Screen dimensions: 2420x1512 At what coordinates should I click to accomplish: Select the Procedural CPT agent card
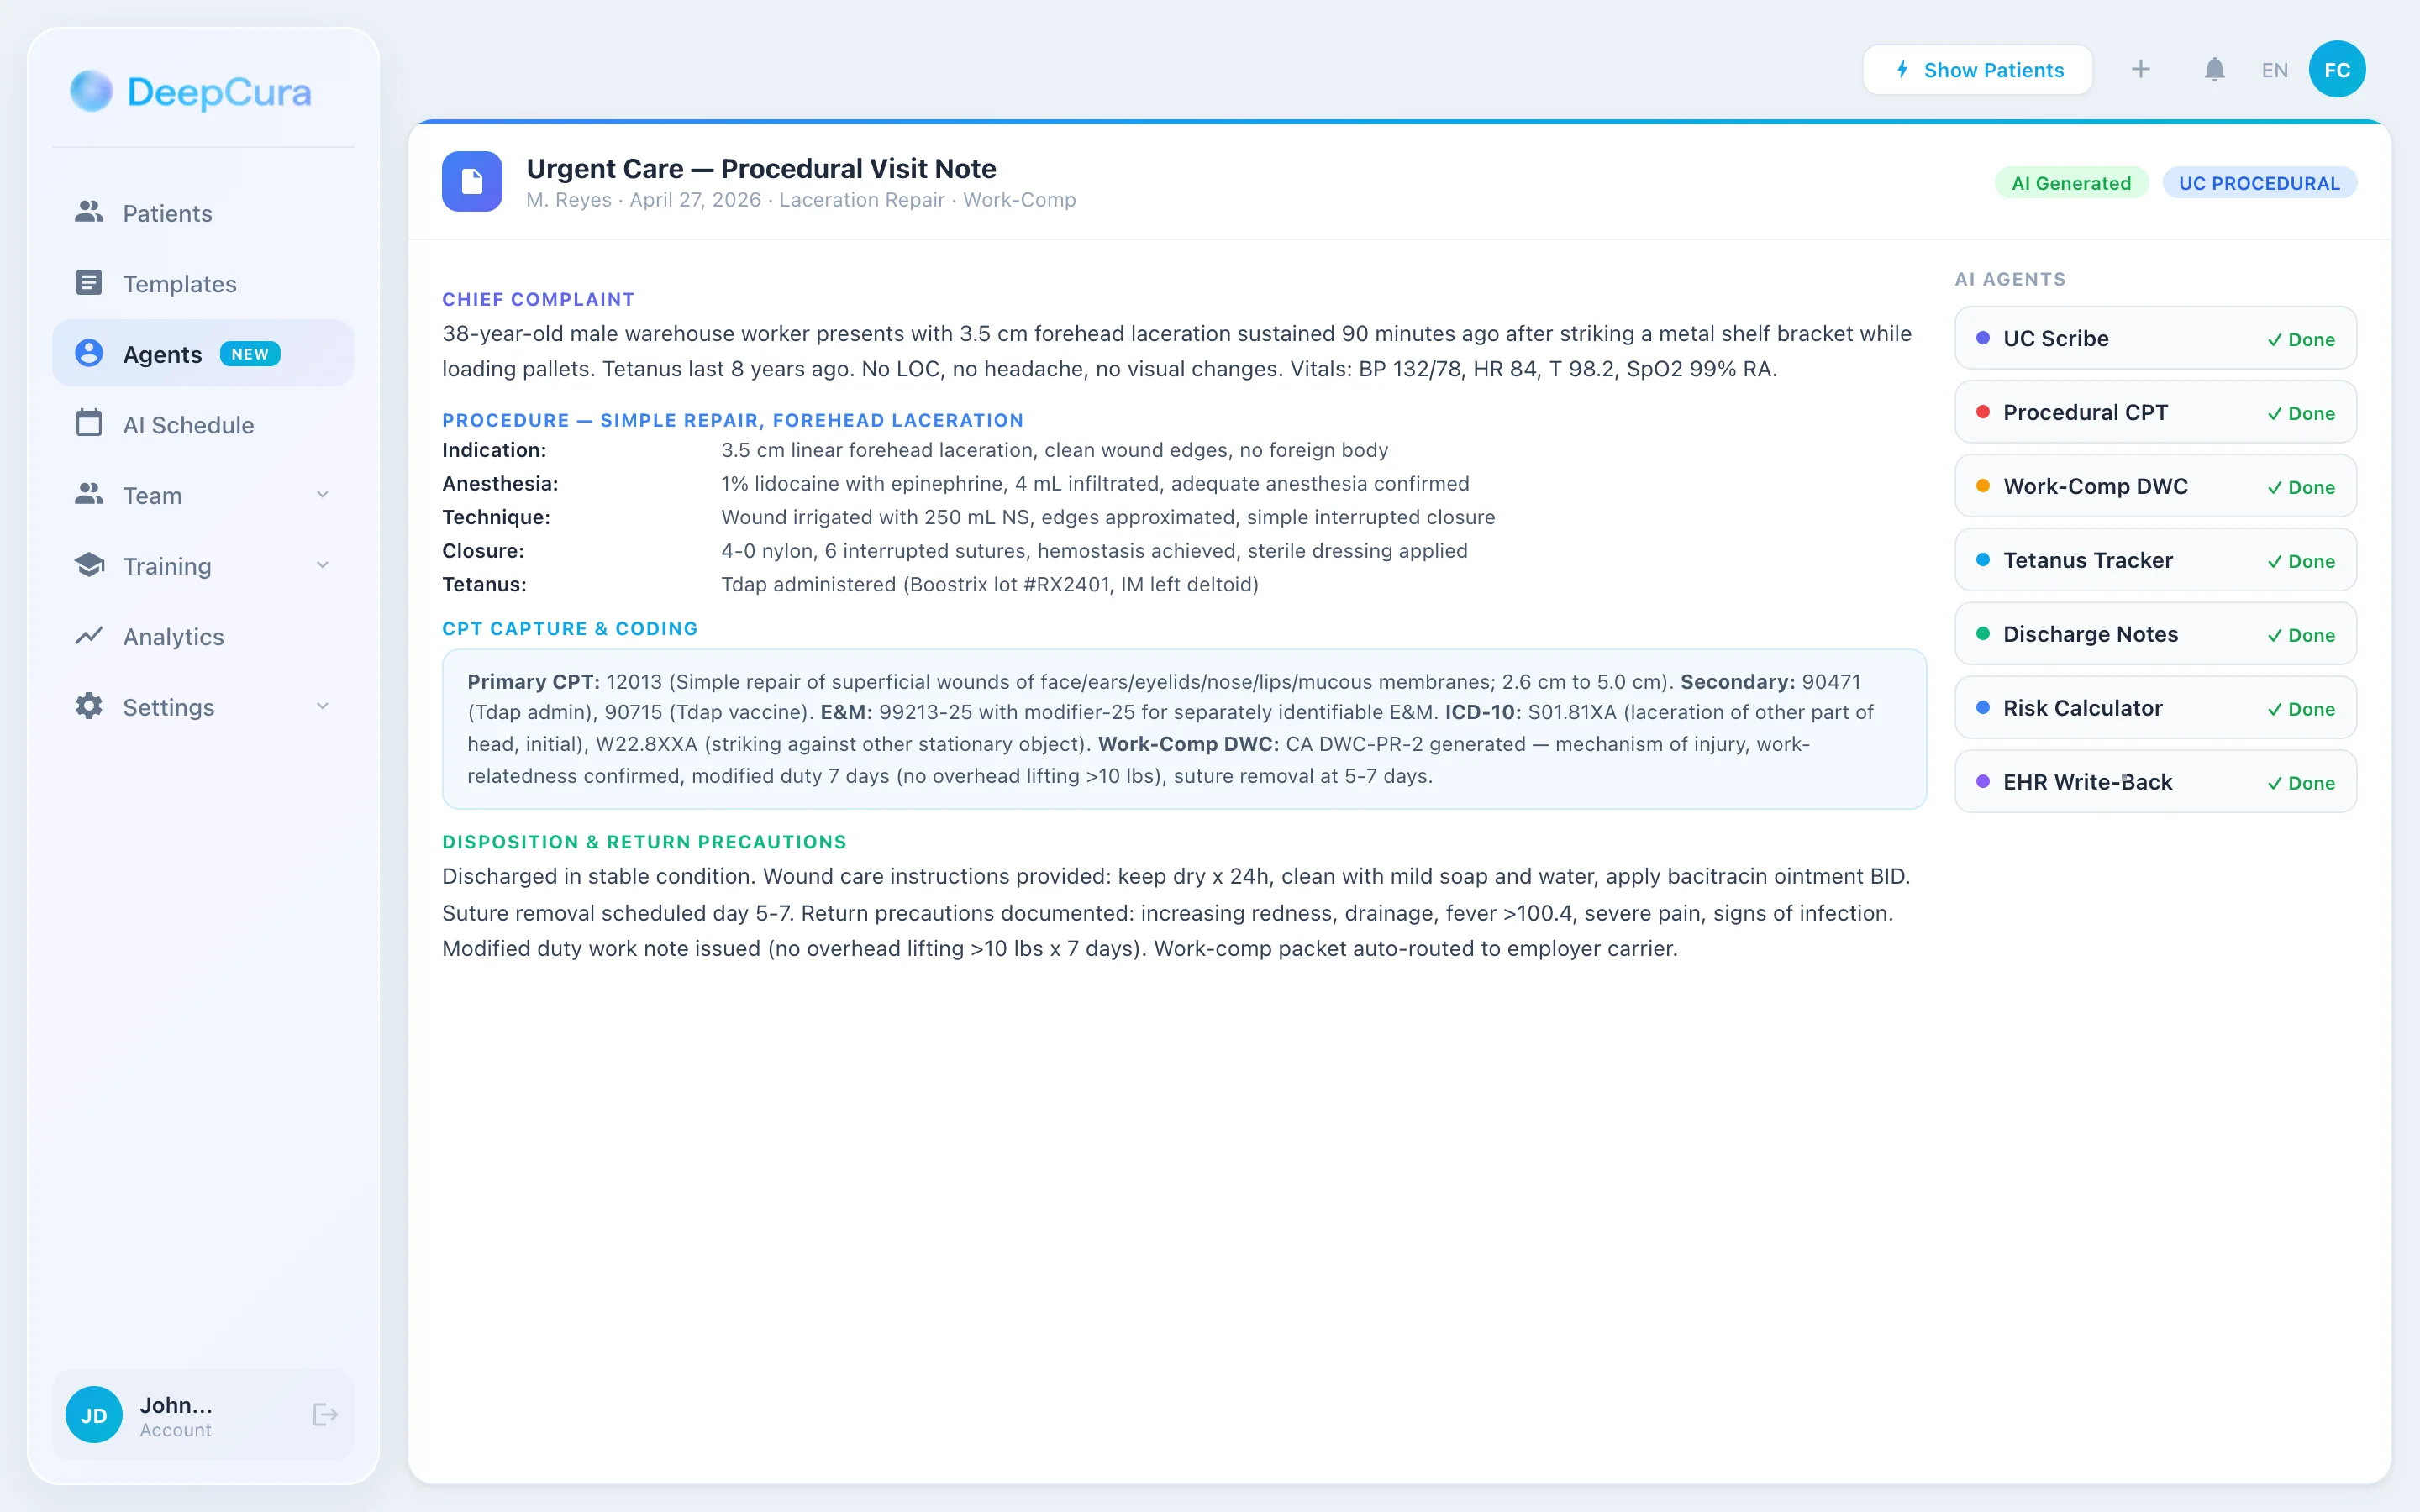tap(2155, 412)
